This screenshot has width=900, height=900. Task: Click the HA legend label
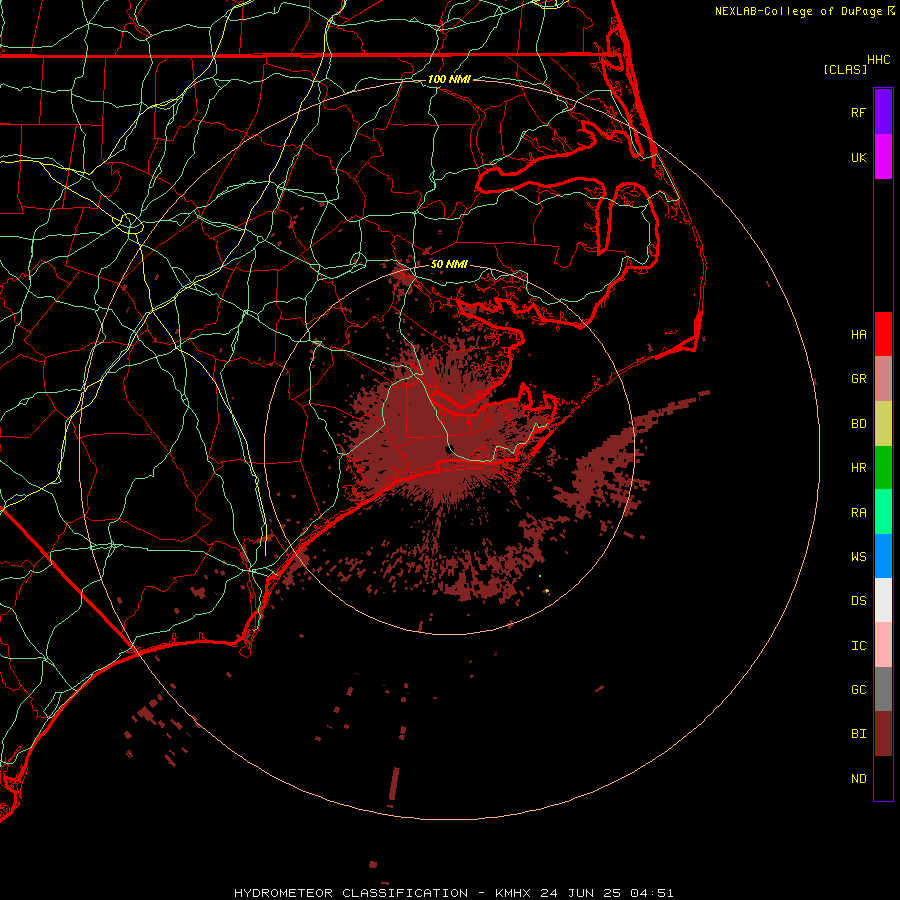click(x=858, y=334)
